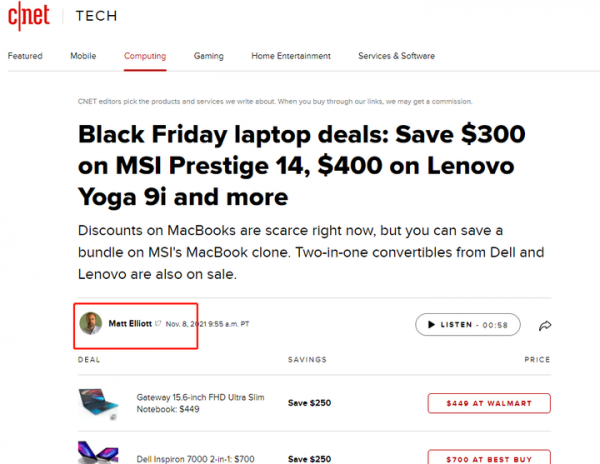The width and height of the screenshot is (600, 464).
Task: Open the Gateway laptop thumbnail image
Action: [x=100, y=402]
